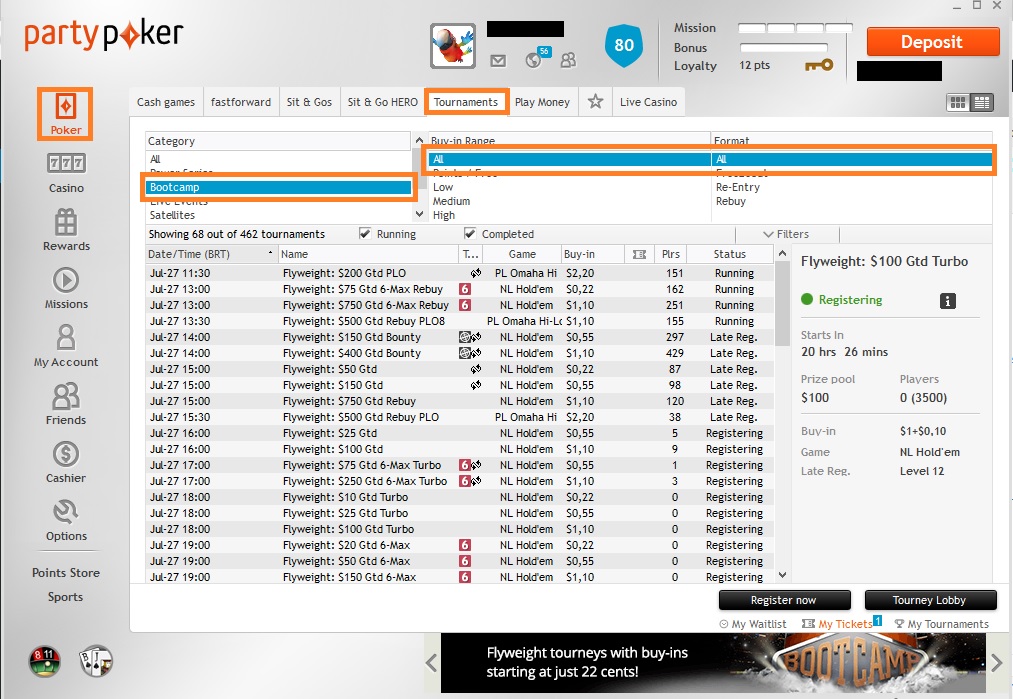Sort by Date/Time column
Viewport: 1013px width, 699px height.
(212, 255)
